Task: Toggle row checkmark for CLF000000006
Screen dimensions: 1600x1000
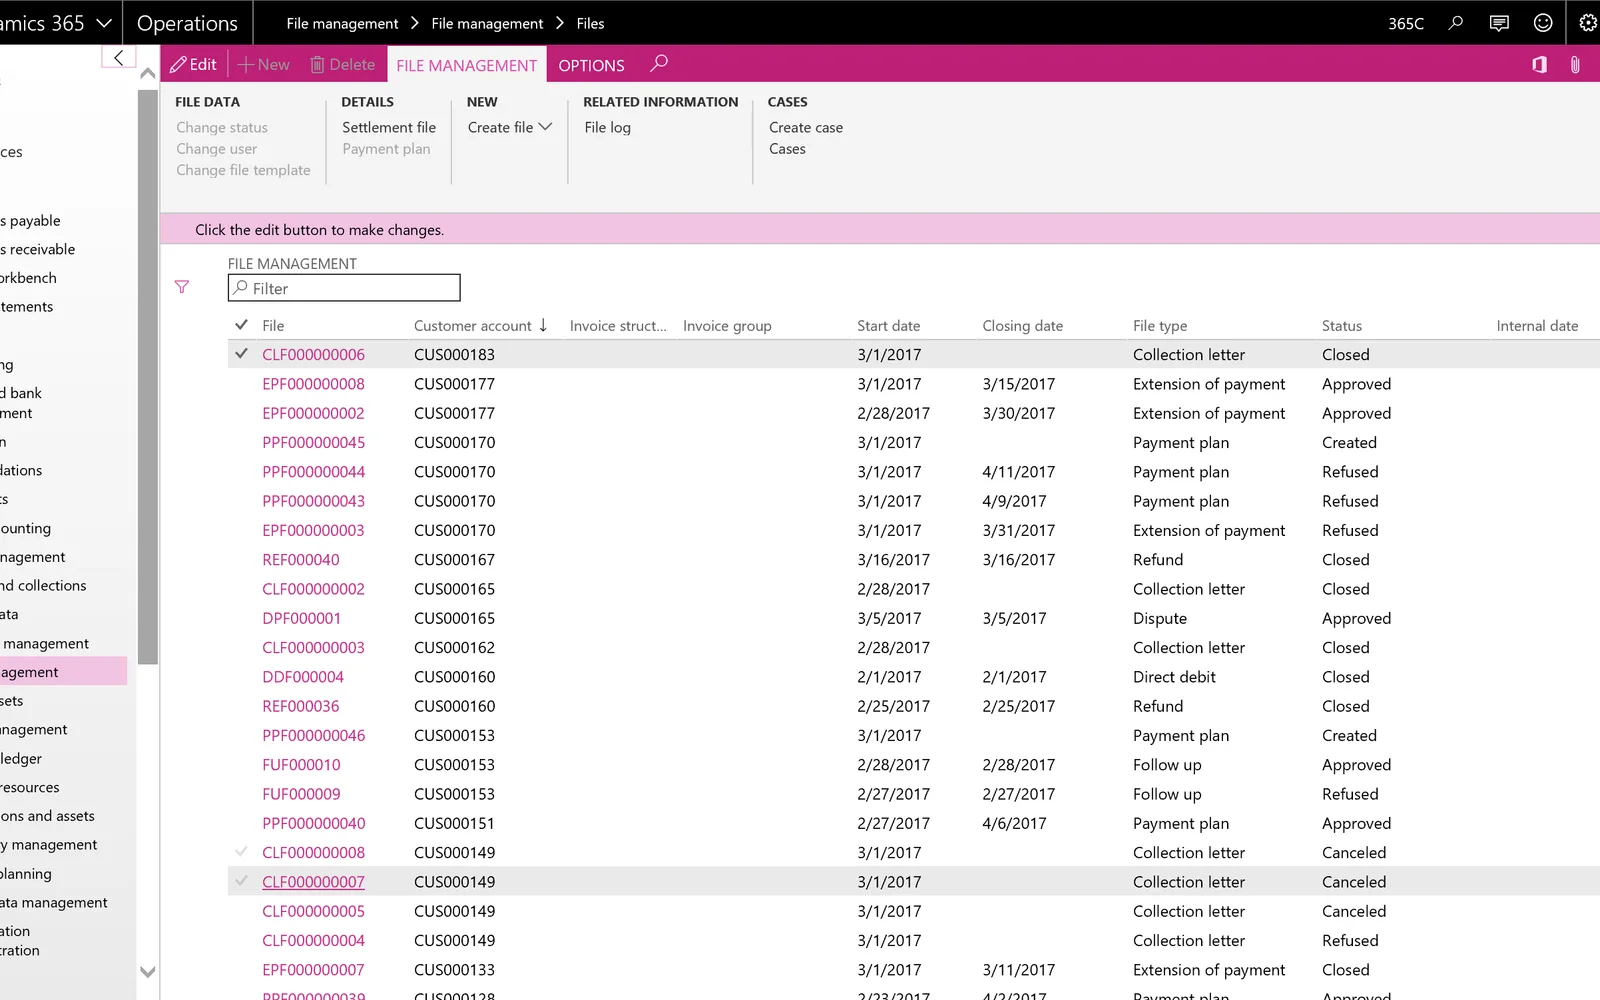Action: [241, 354]
